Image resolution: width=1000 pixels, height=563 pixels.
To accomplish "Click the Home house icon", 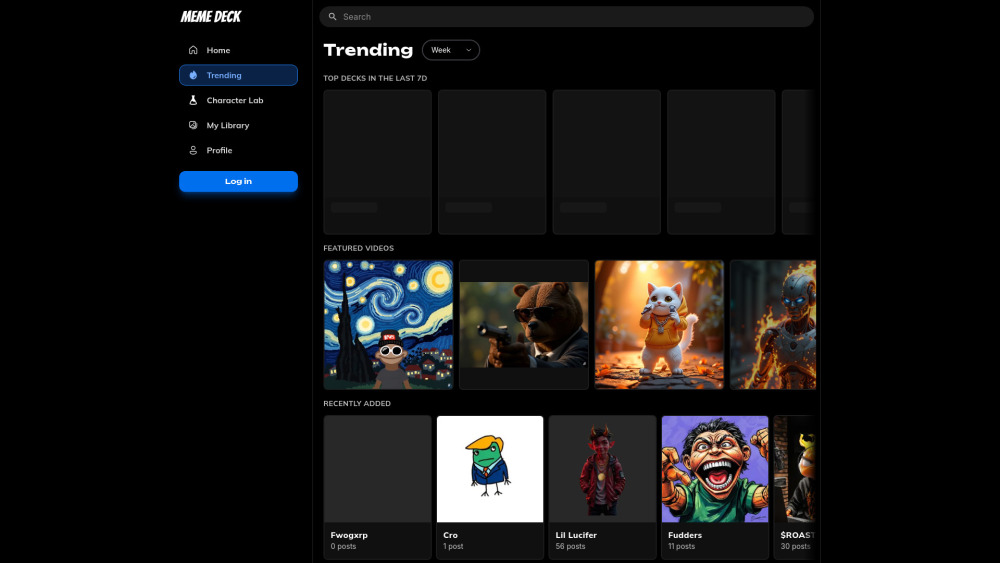I will coord(193,50).
